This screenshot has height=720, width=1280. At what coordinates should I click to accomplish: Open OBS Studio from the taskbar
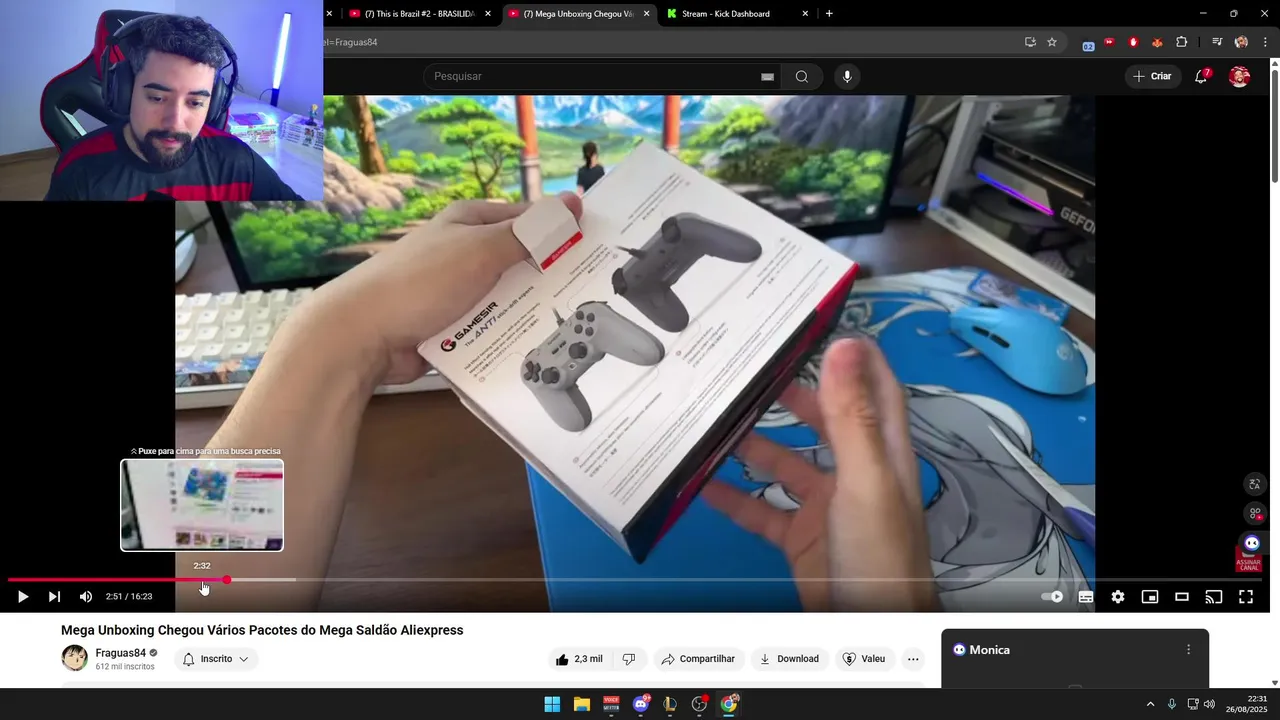click(x=700, y=704)
